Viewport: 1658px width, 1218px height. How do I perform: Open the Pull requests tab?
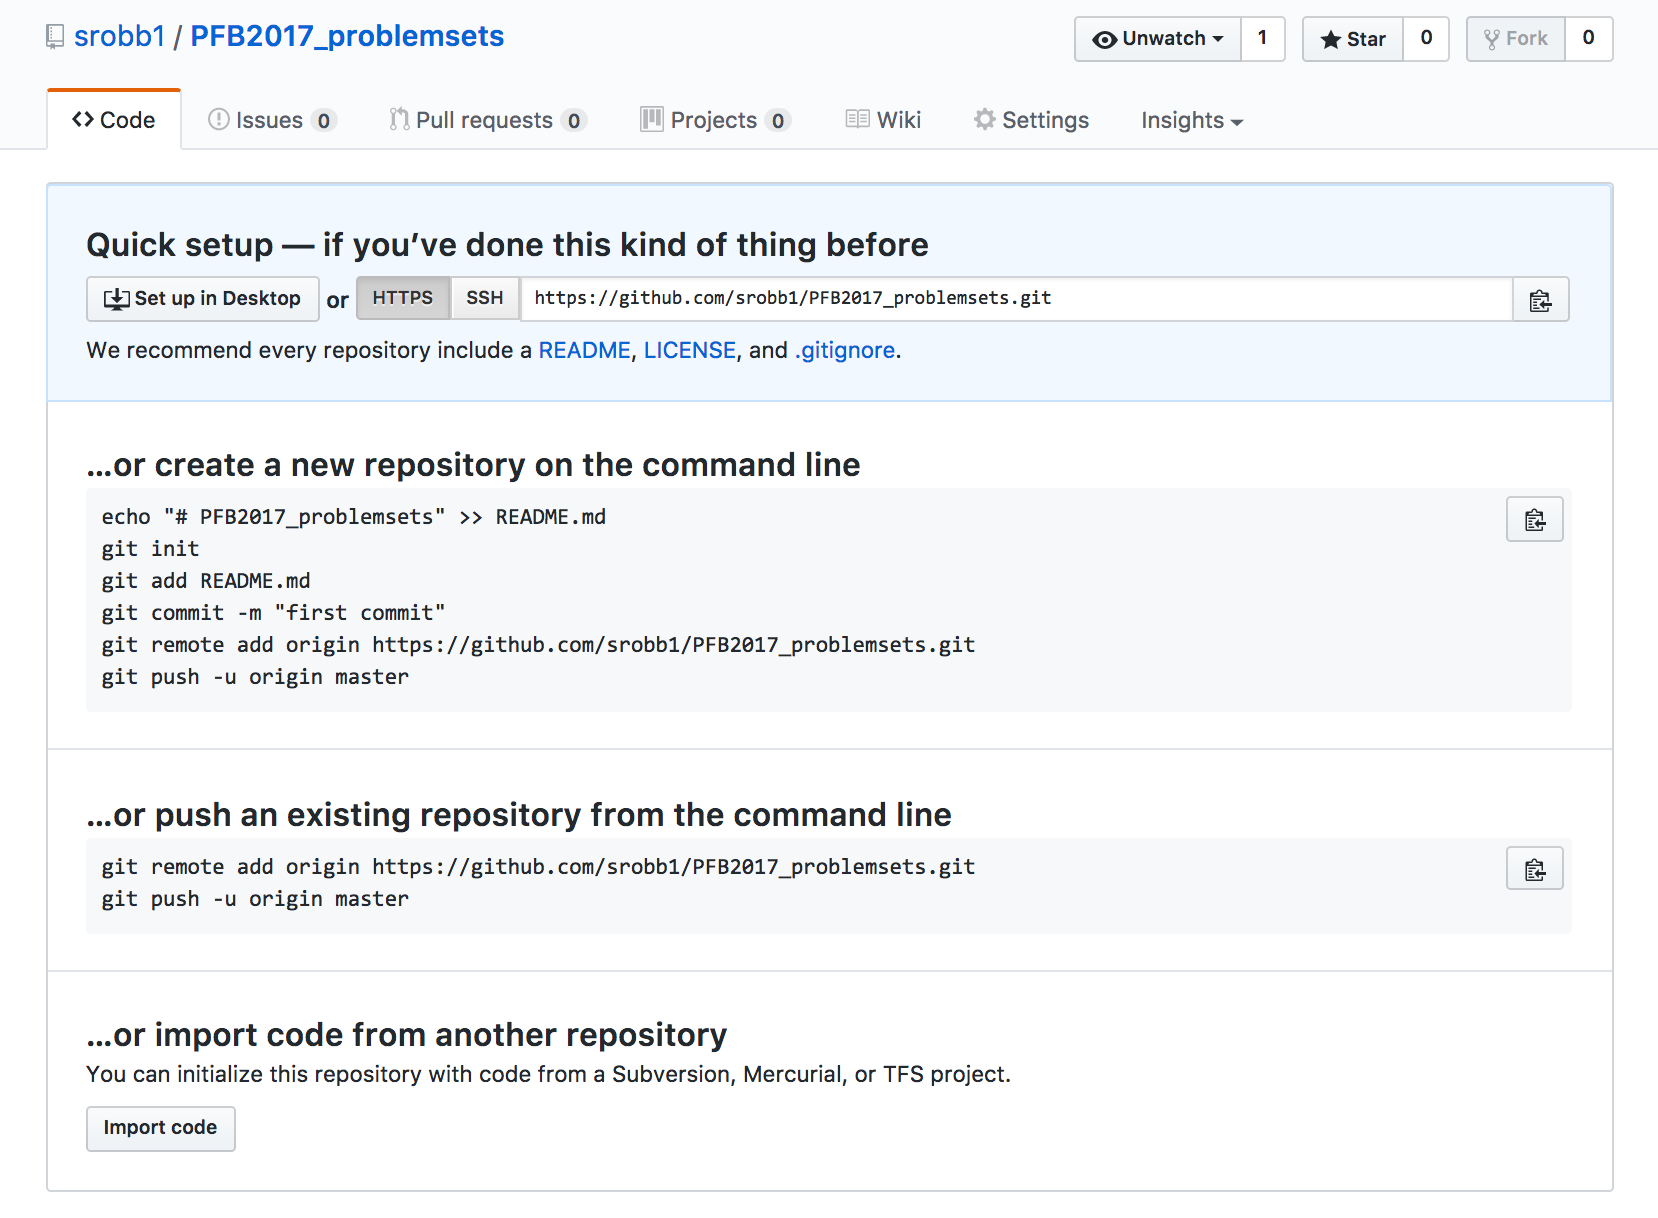click(487, 120)
